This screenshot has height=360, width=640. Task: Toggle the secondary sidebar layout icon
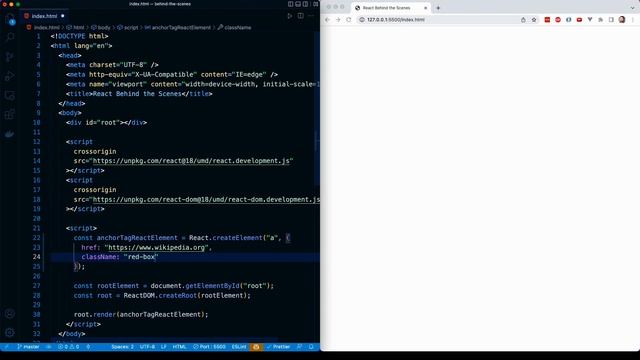[x=305, y=4]
